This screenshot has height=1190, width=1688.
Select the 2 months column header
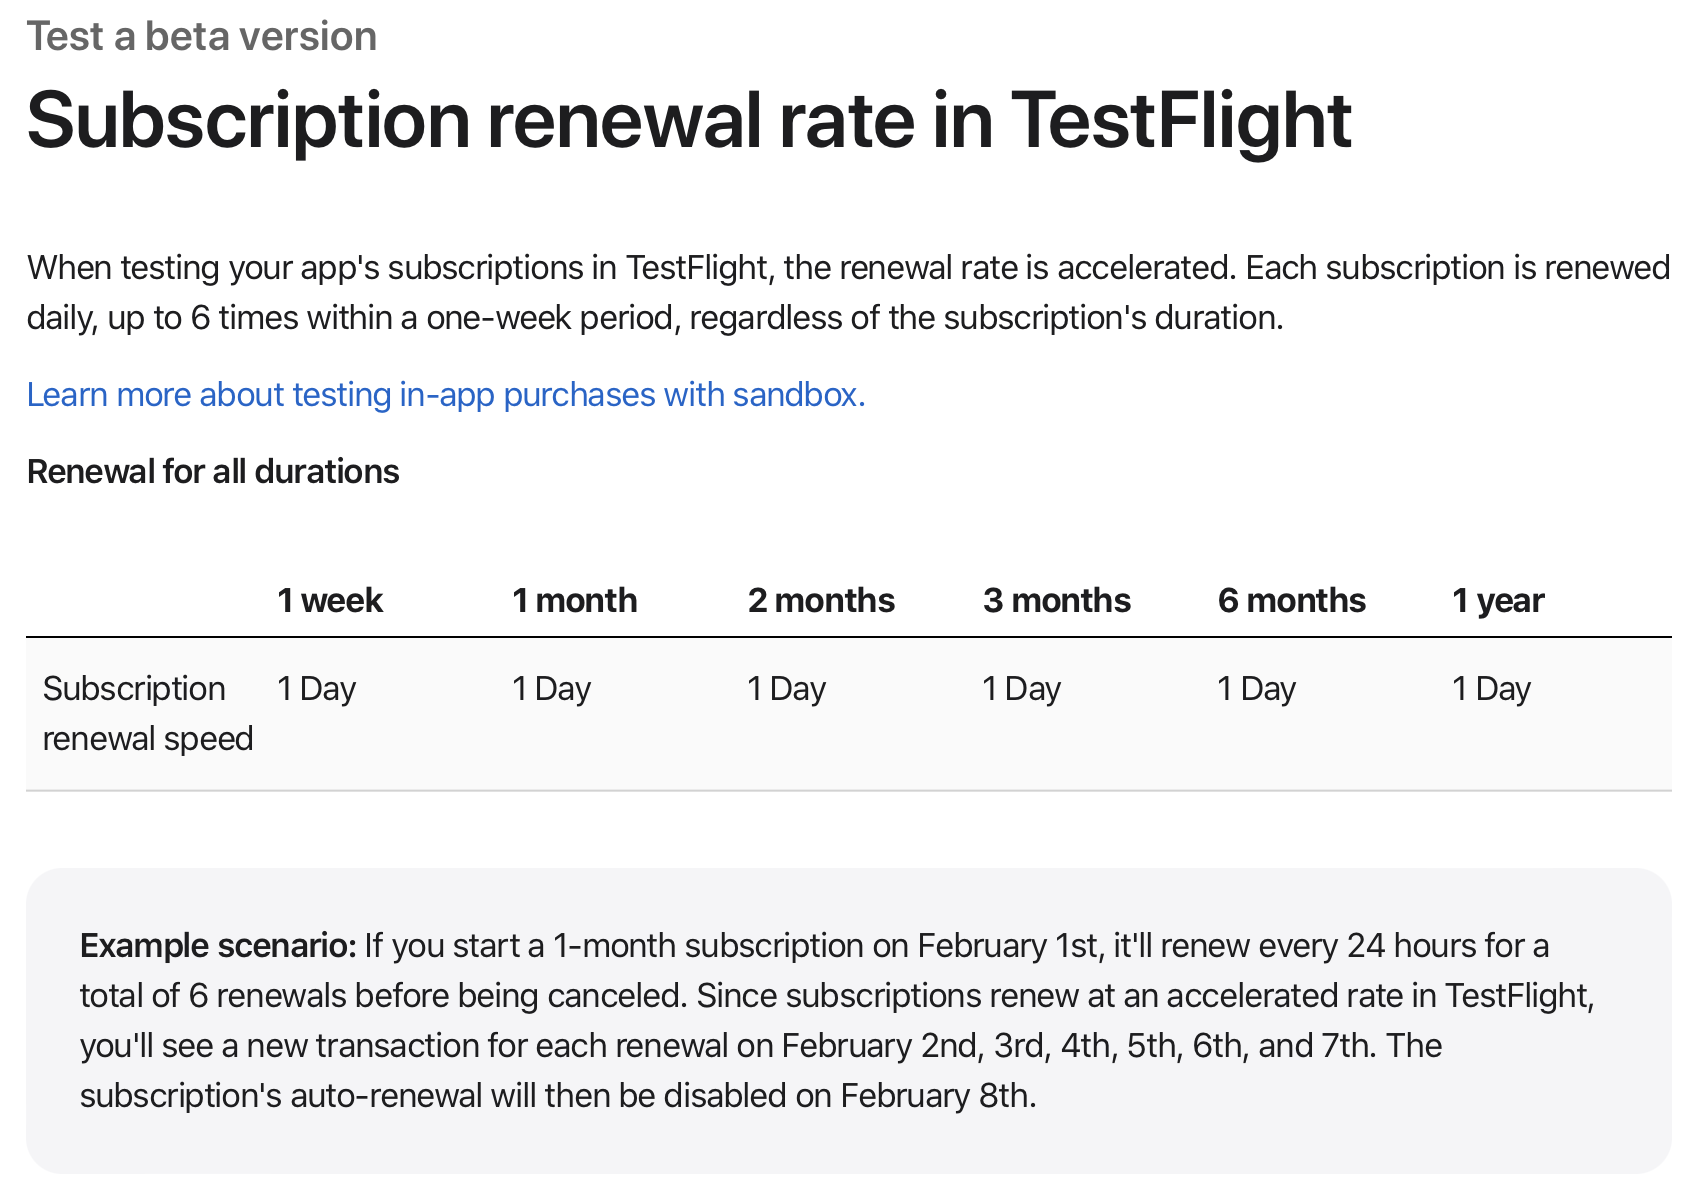tap(821, 600)
